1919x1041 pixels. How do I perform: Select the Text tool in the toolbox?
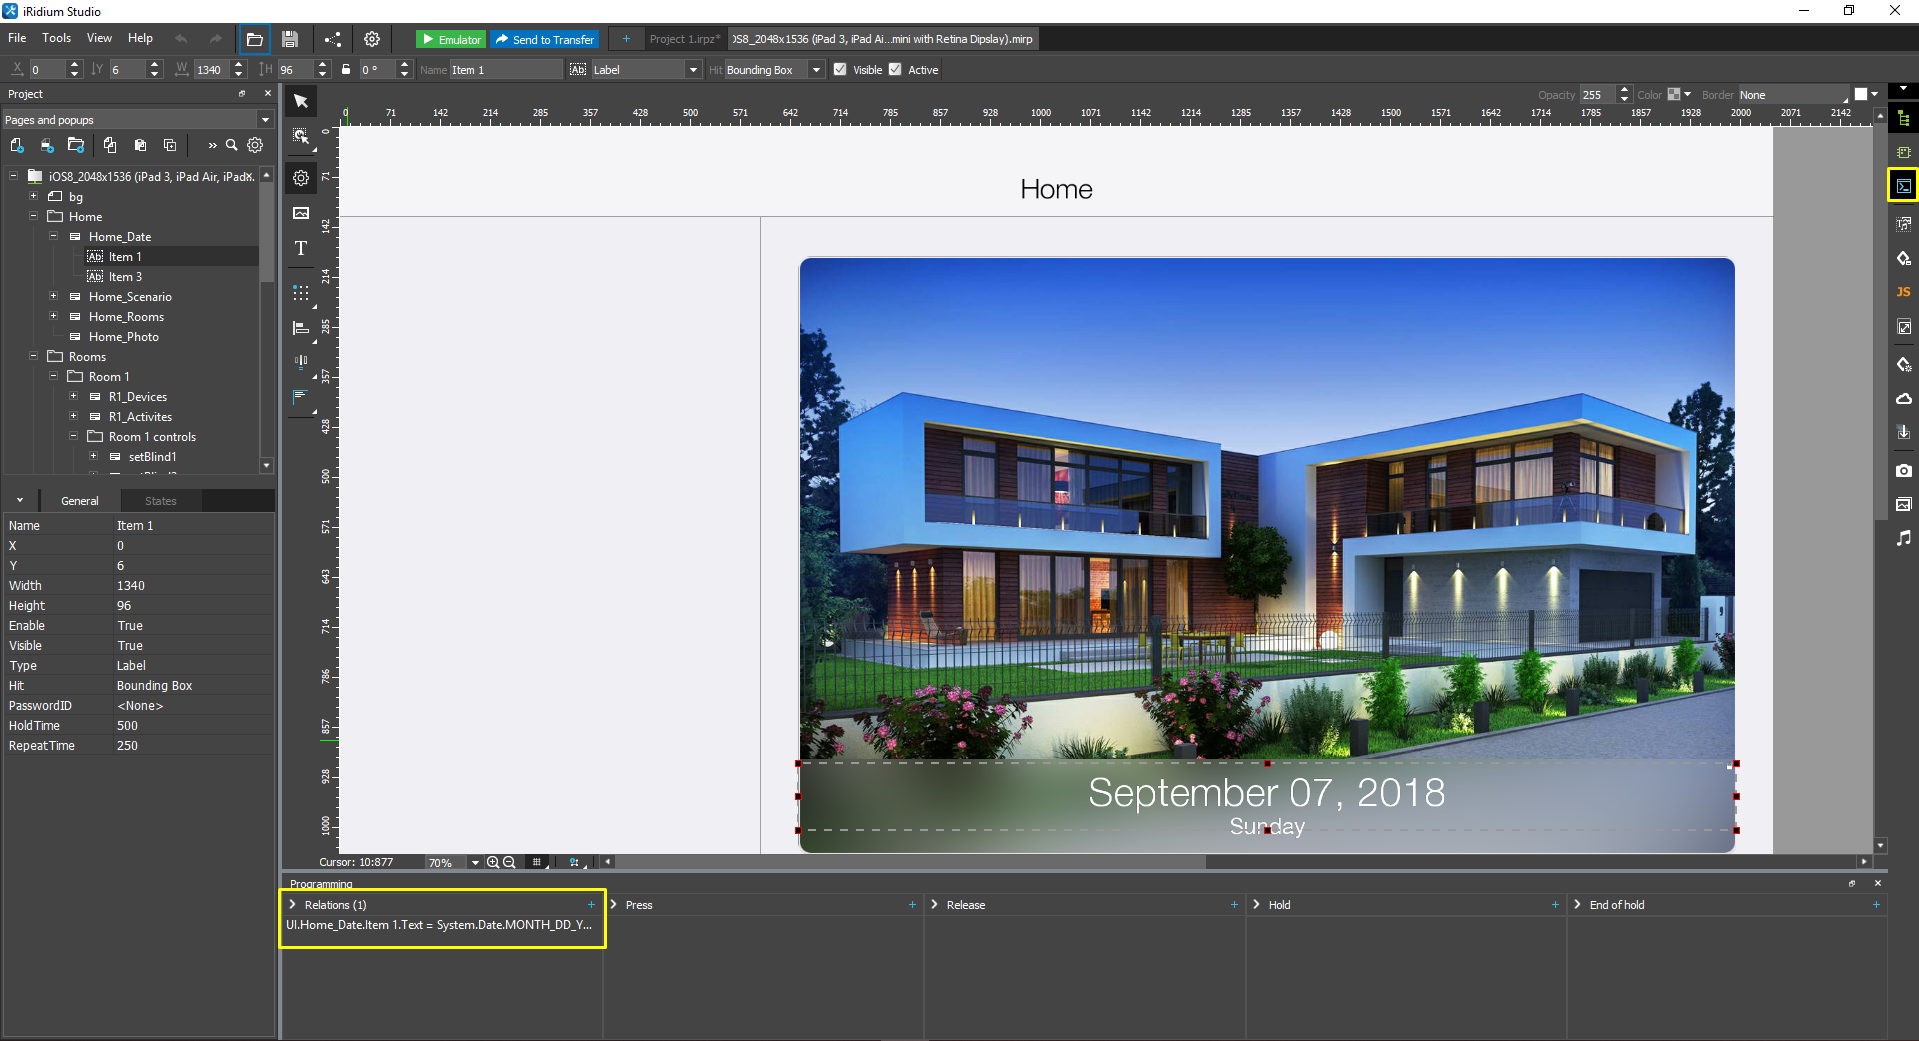coord(301,248)
